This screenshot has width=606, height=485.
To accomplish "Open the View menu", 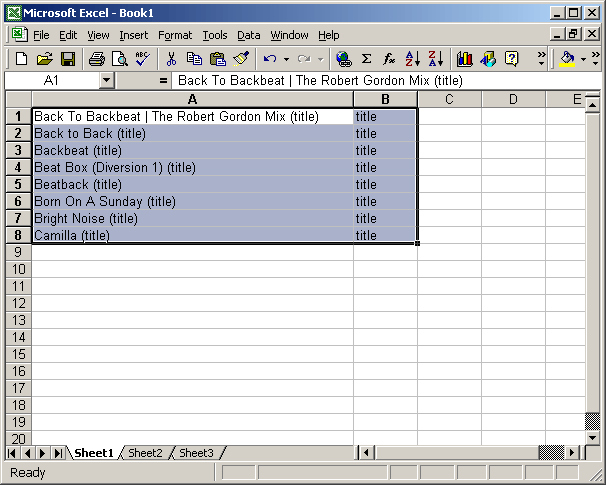I will point(98,35).
